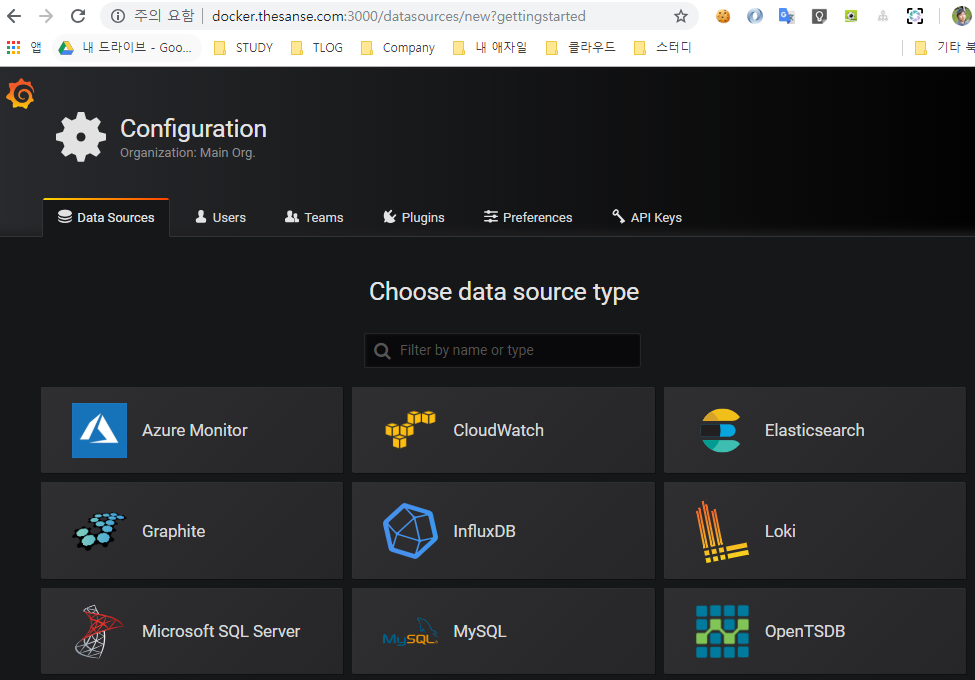The height and width of the screenshot is (680, 975).
Task: Click the Elasticsearch logo icon
Action: click(720, 430)
